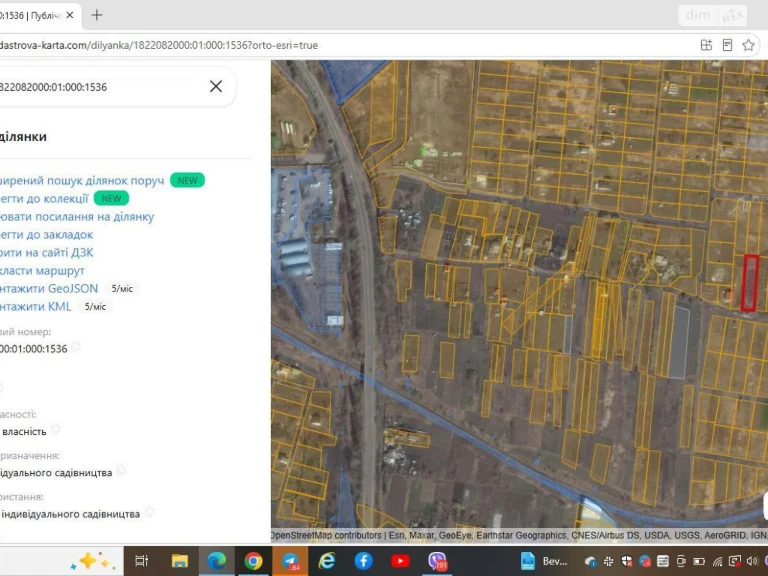Open the advanced nearby parcel search link
This screenshot has height=576, width=768.
[x=82, y=180]
